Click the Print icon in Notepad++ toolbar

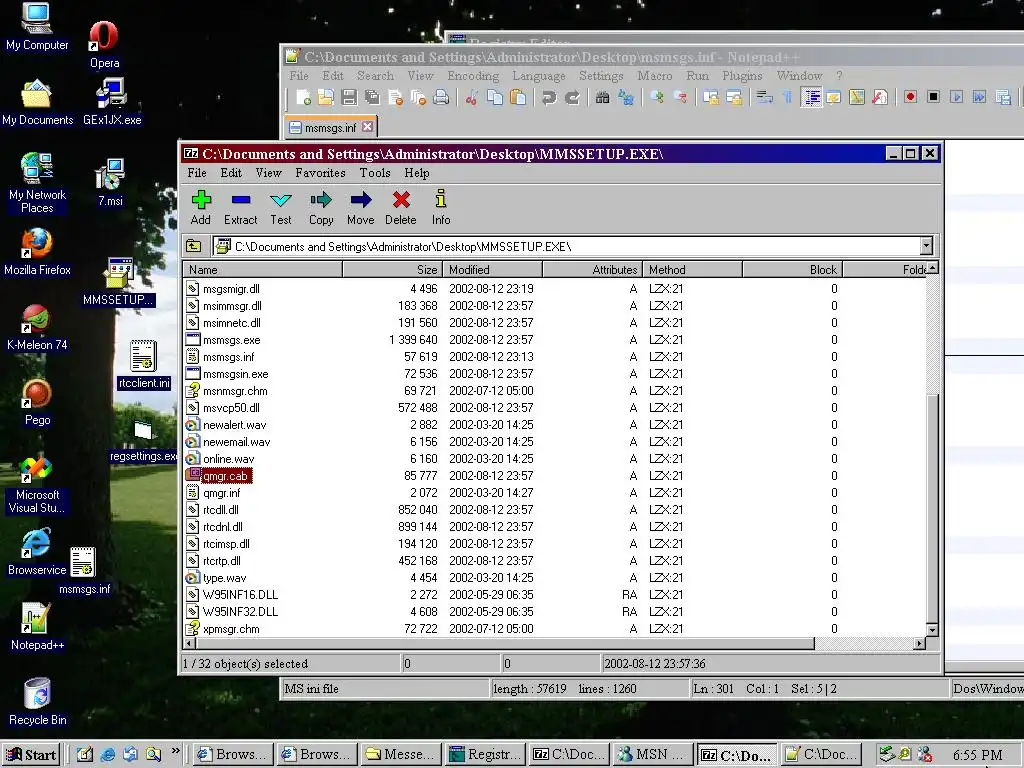point(441,97)
